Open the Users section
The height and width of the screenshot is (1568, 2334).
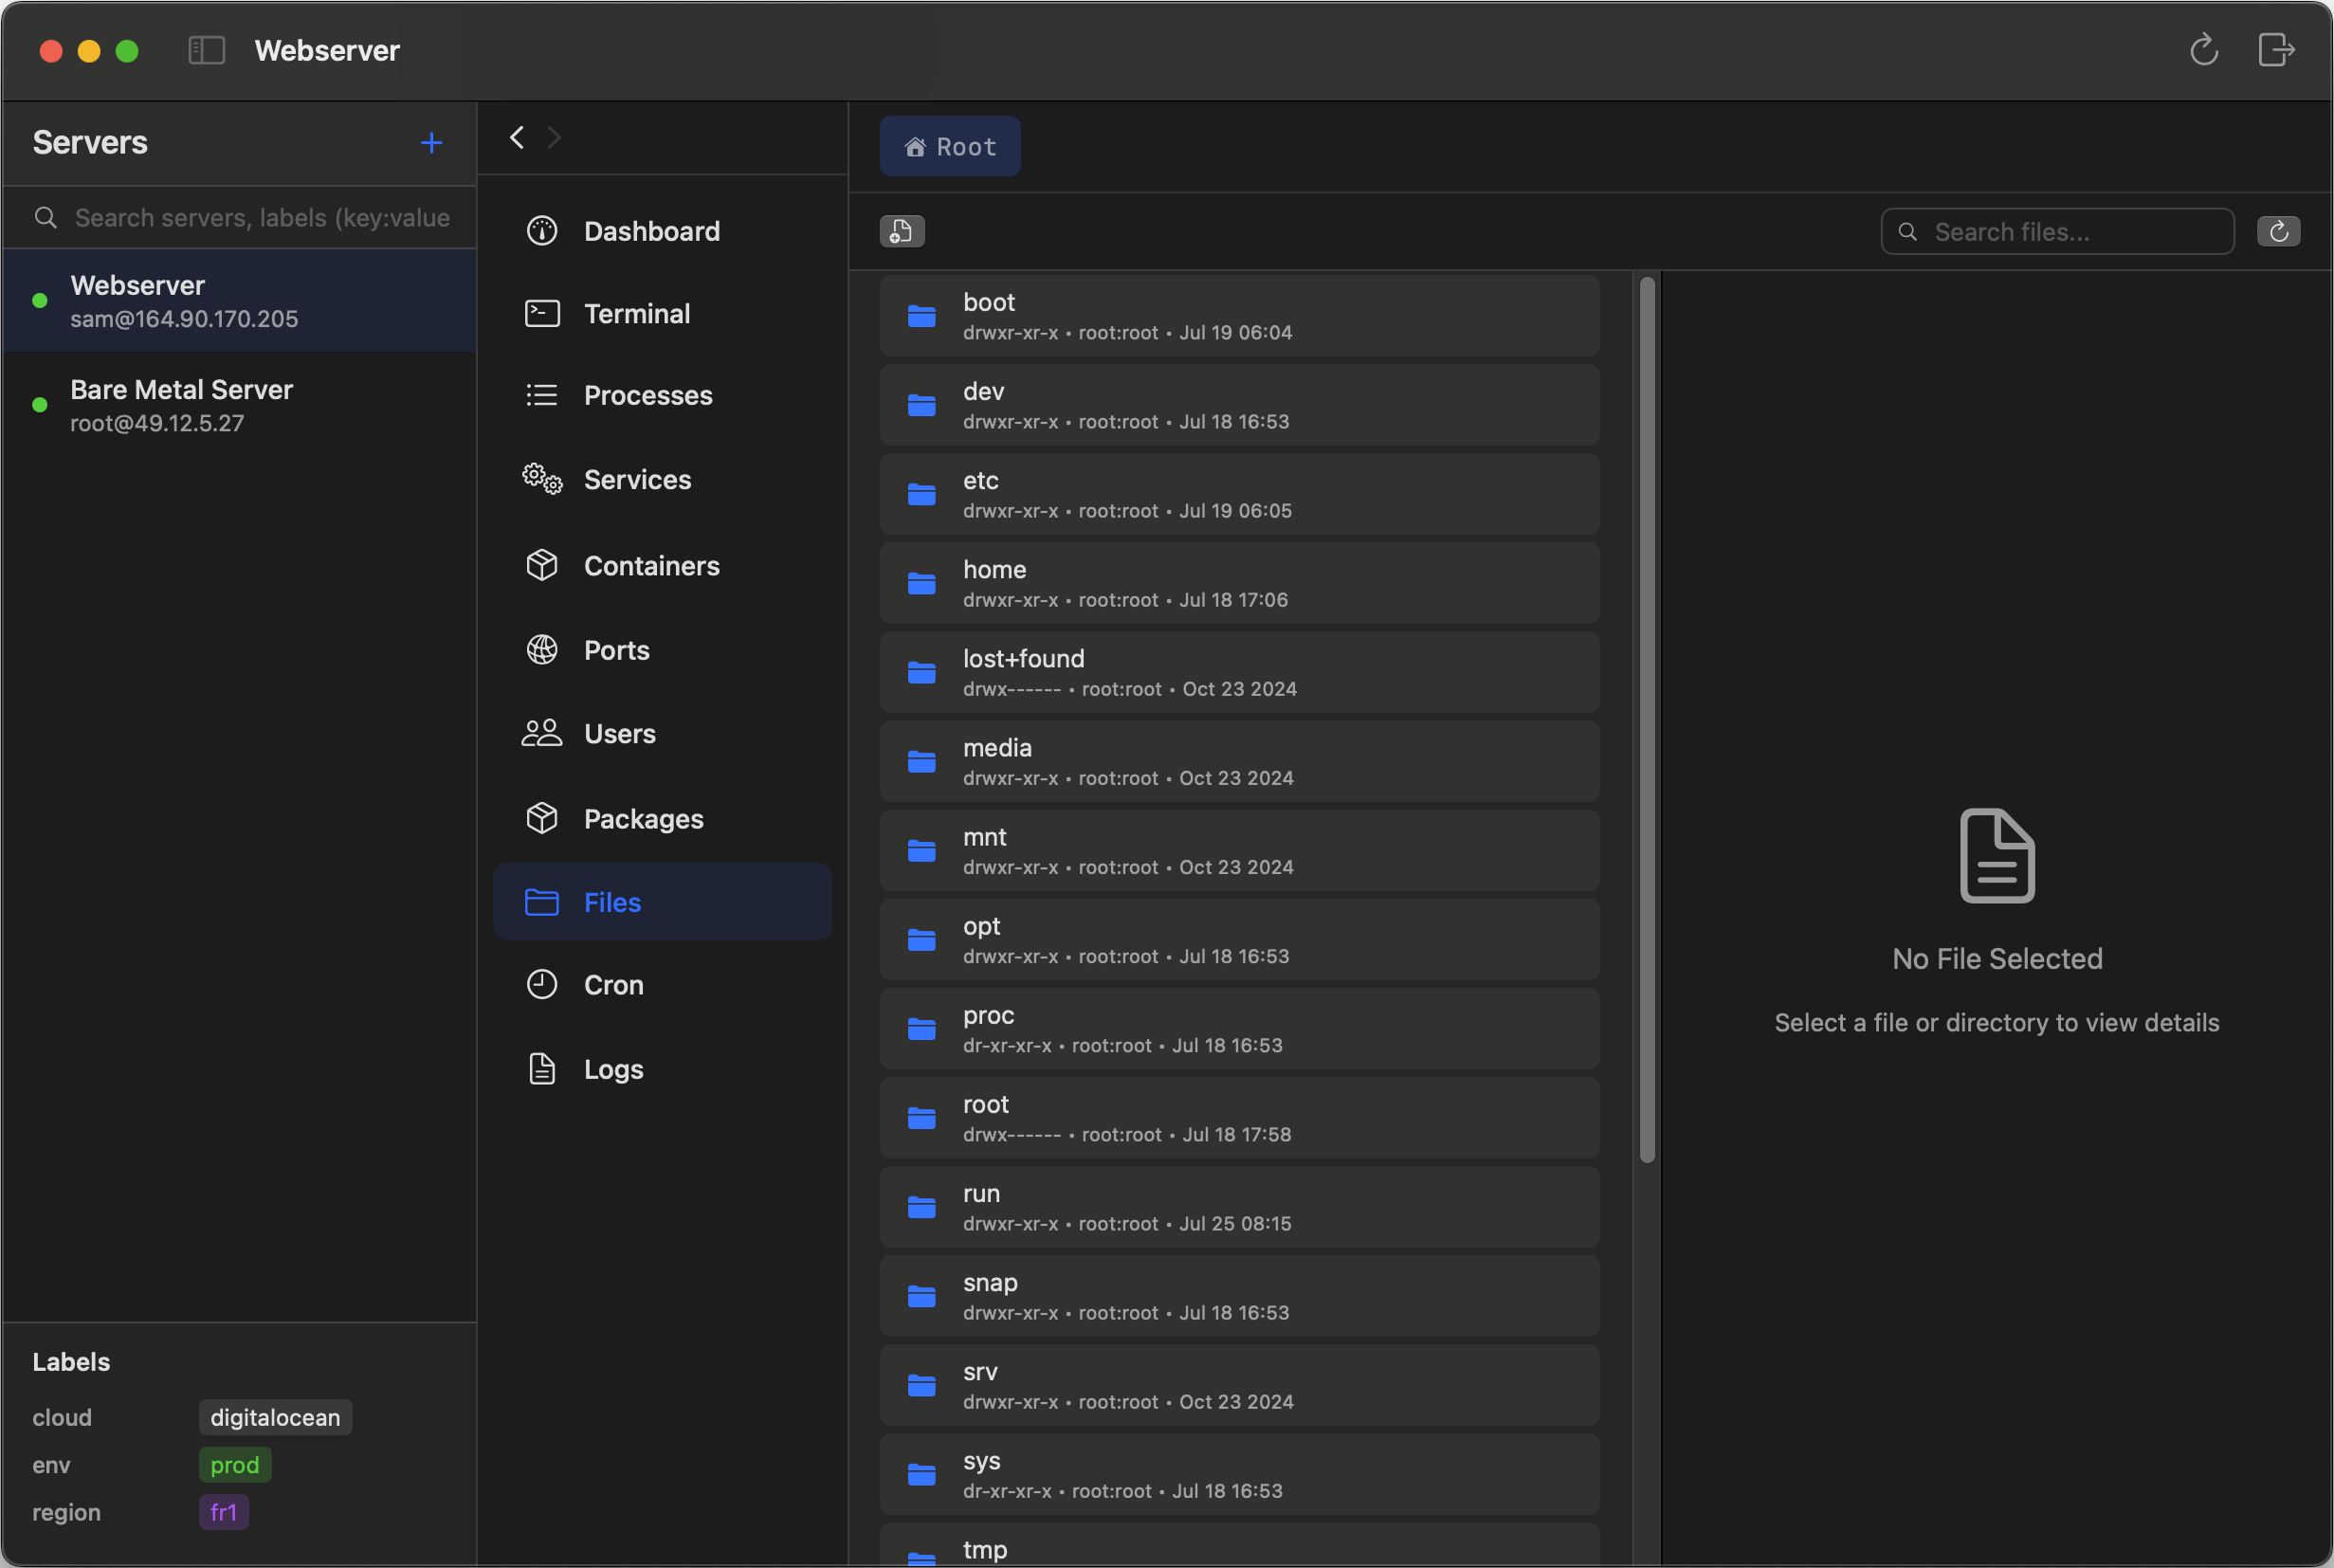coord(662,733)
